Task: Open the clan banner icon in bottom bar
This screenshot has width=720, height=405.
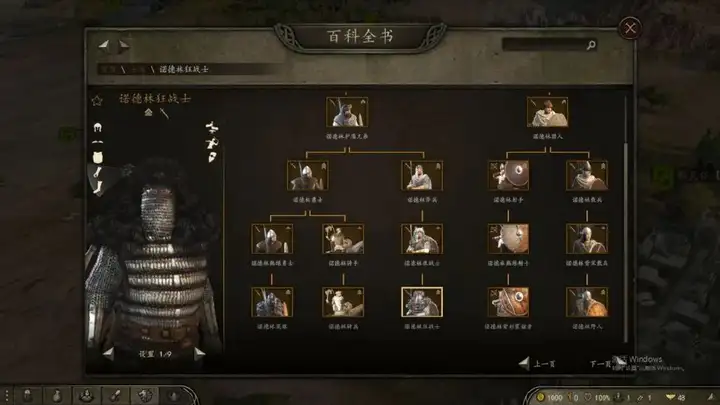Action: click(145, 395)
